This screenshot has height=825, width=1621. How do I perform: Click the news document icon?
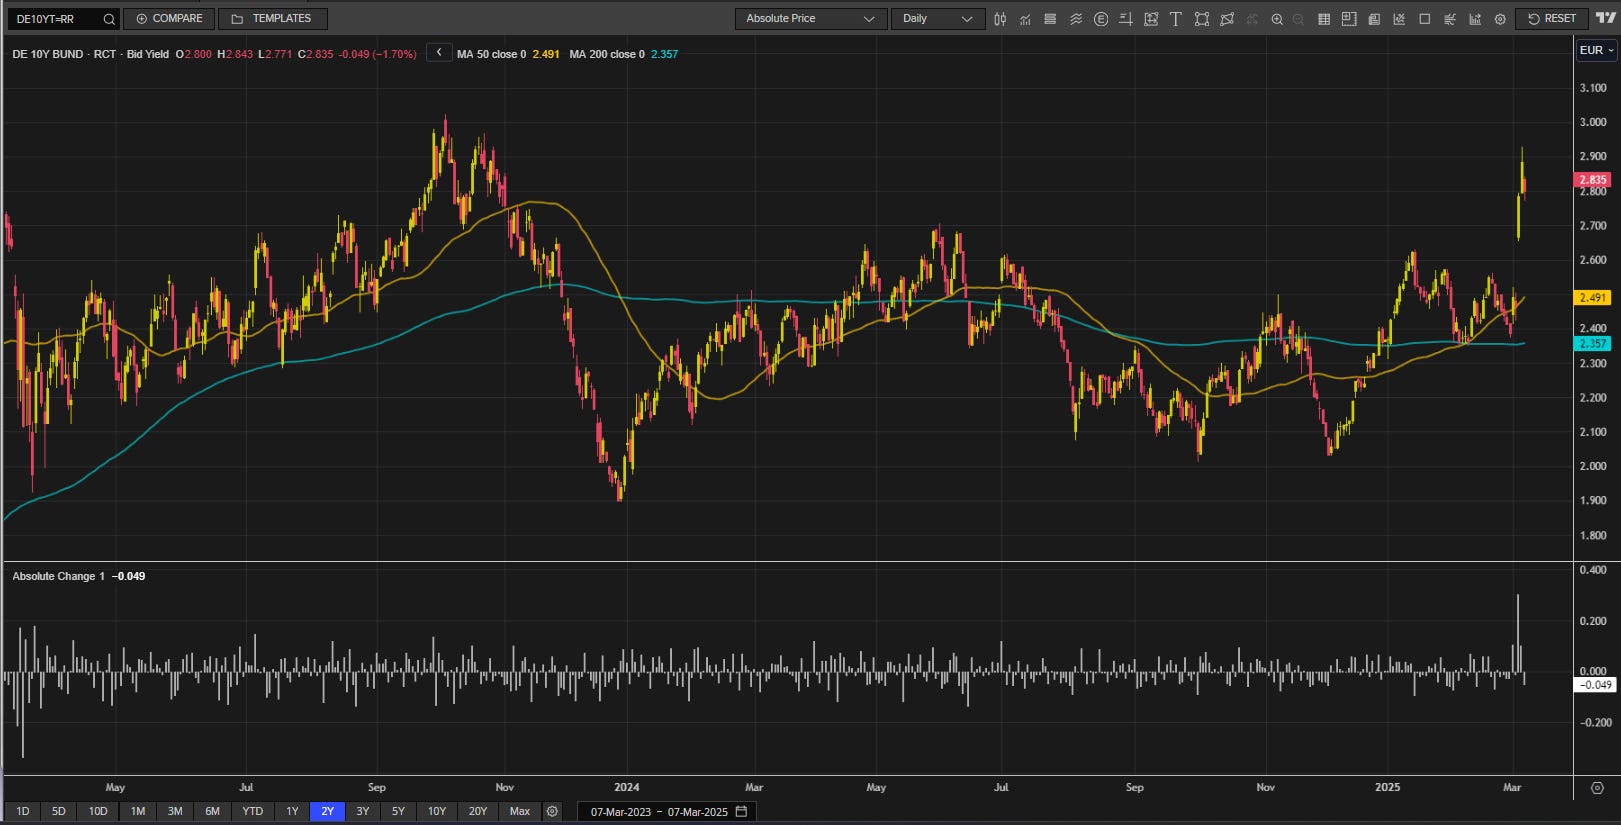coord(1374,19)
